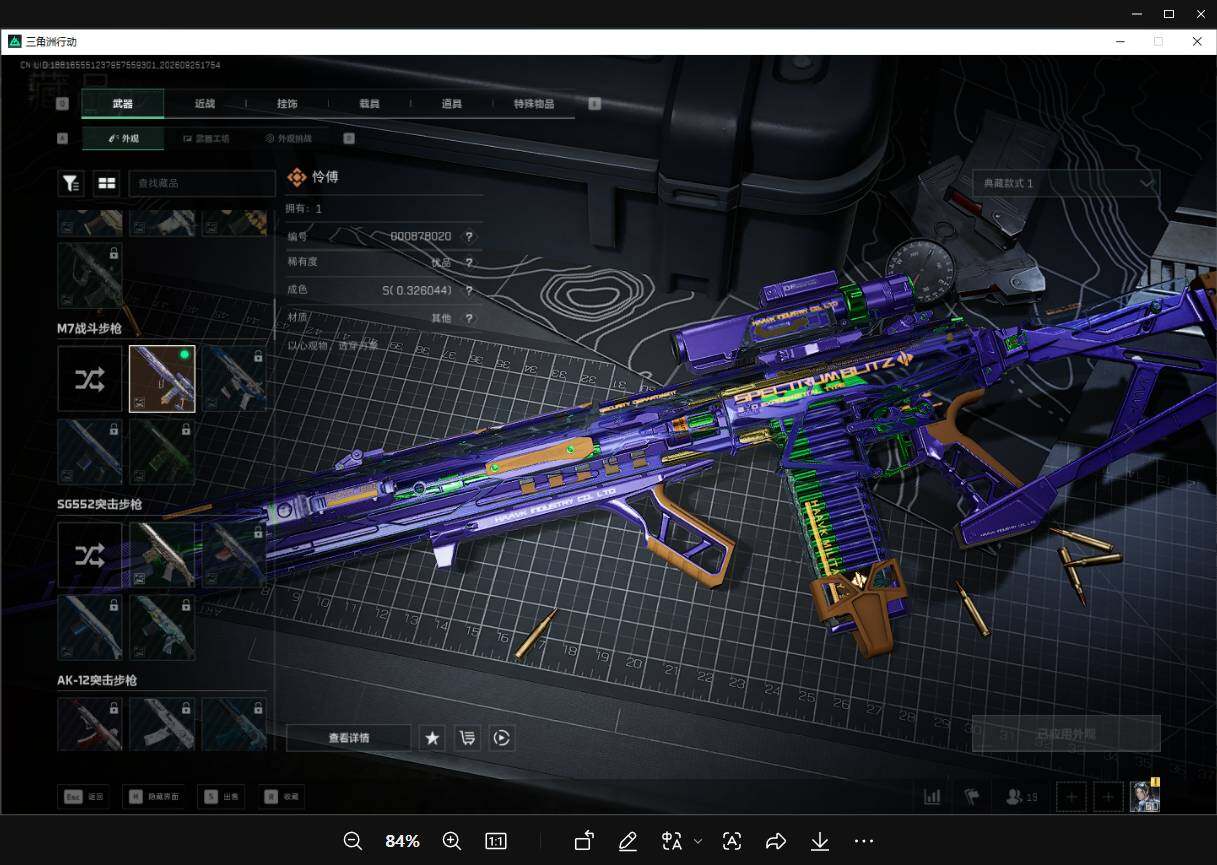Go to the 载具 tab

tap(369, 104)
